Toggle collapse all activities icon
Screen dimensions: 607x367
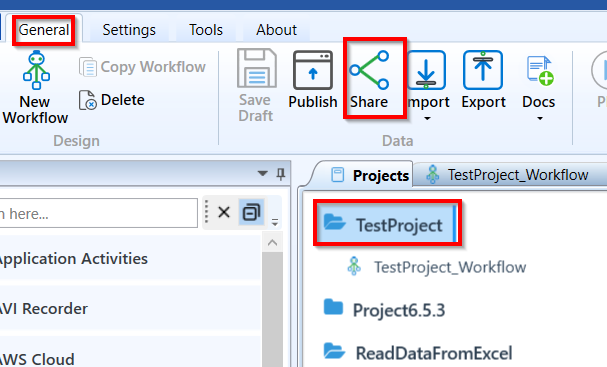252,212
